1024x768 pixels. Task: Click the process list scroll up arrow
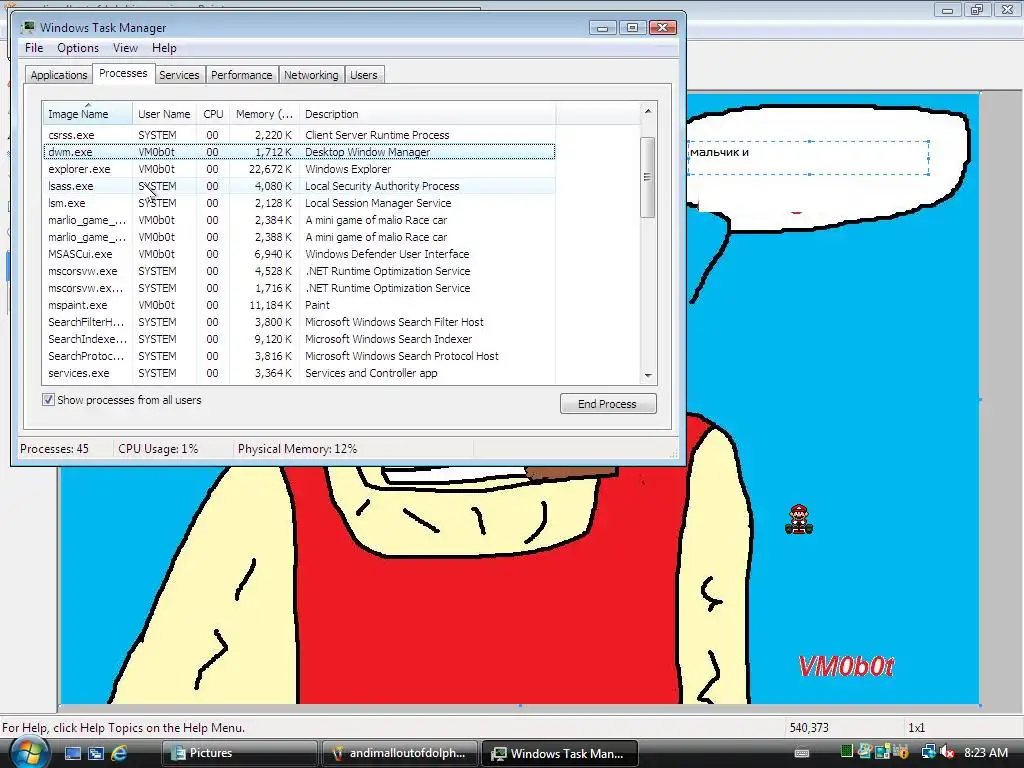(648, 111)
